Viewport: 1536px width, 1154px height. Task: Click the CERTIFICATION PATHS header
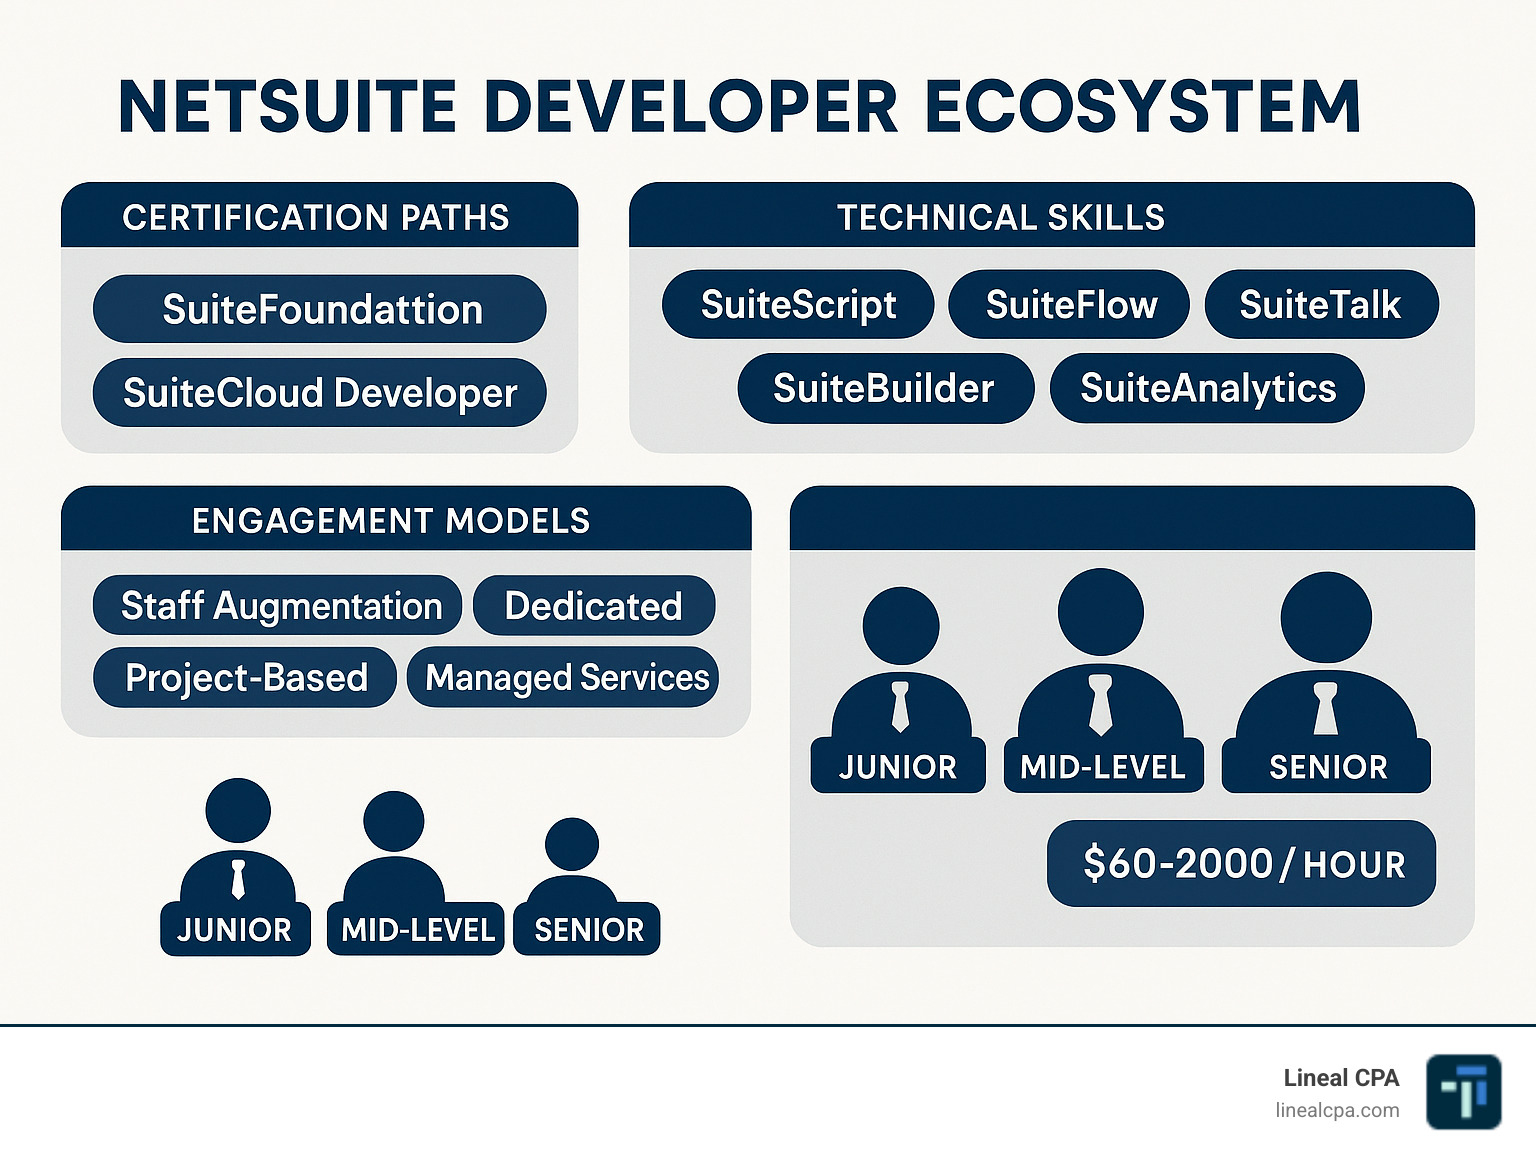(x=320, y=215)
